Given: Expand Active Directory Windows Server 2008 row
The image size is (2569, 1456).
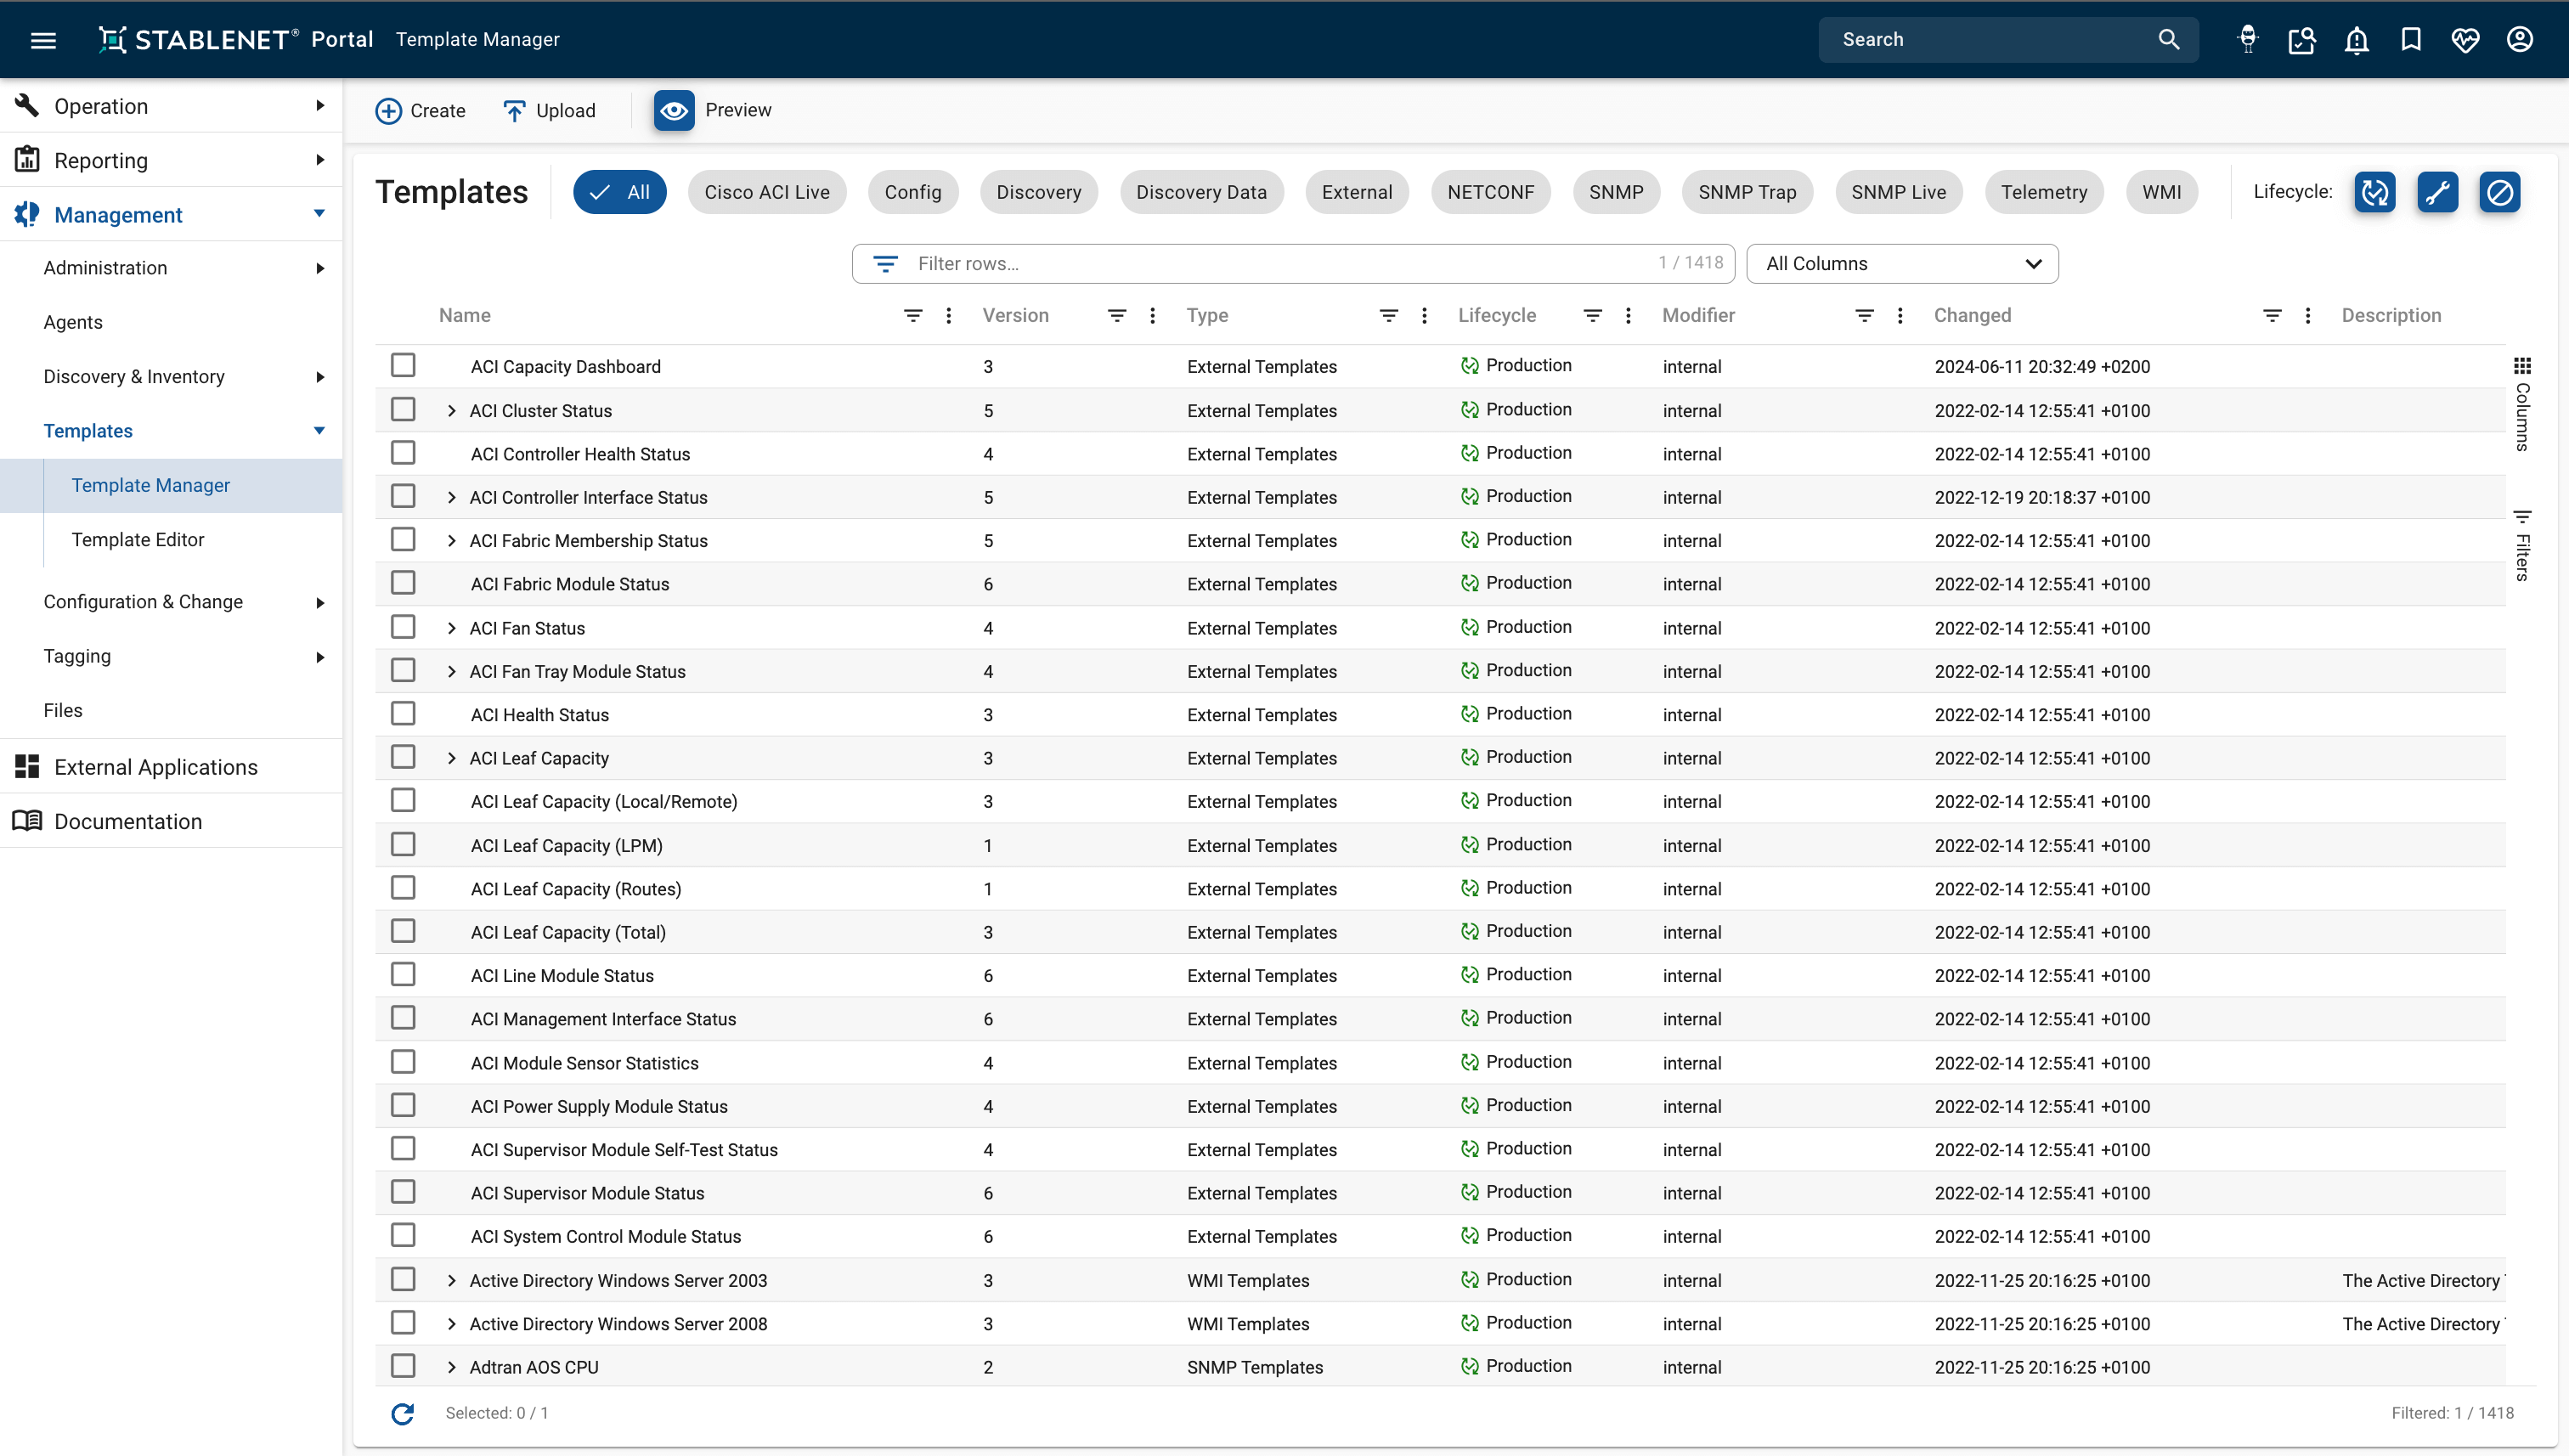Looking at the screenshot, I should click(452, 1324).
